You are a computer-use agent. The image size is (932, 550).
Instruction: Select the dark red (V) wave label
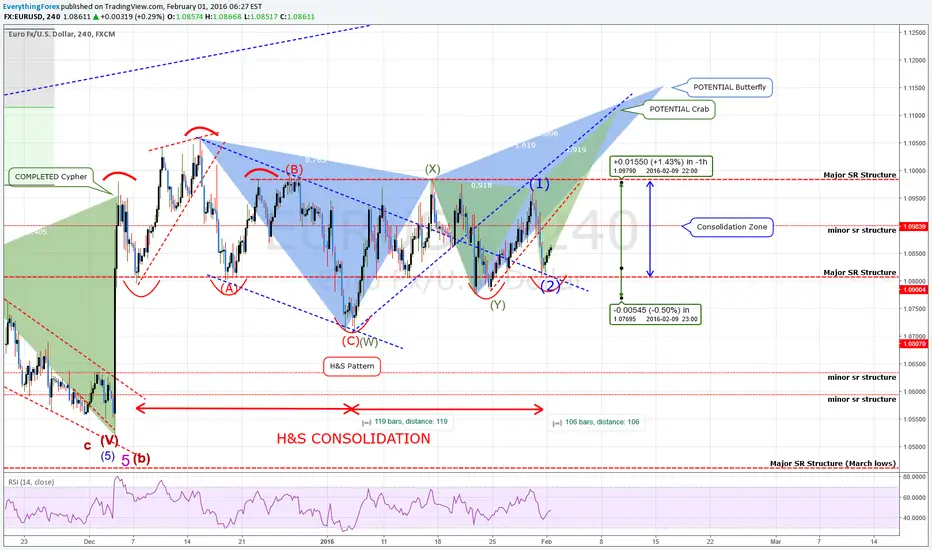click(109, 441)
